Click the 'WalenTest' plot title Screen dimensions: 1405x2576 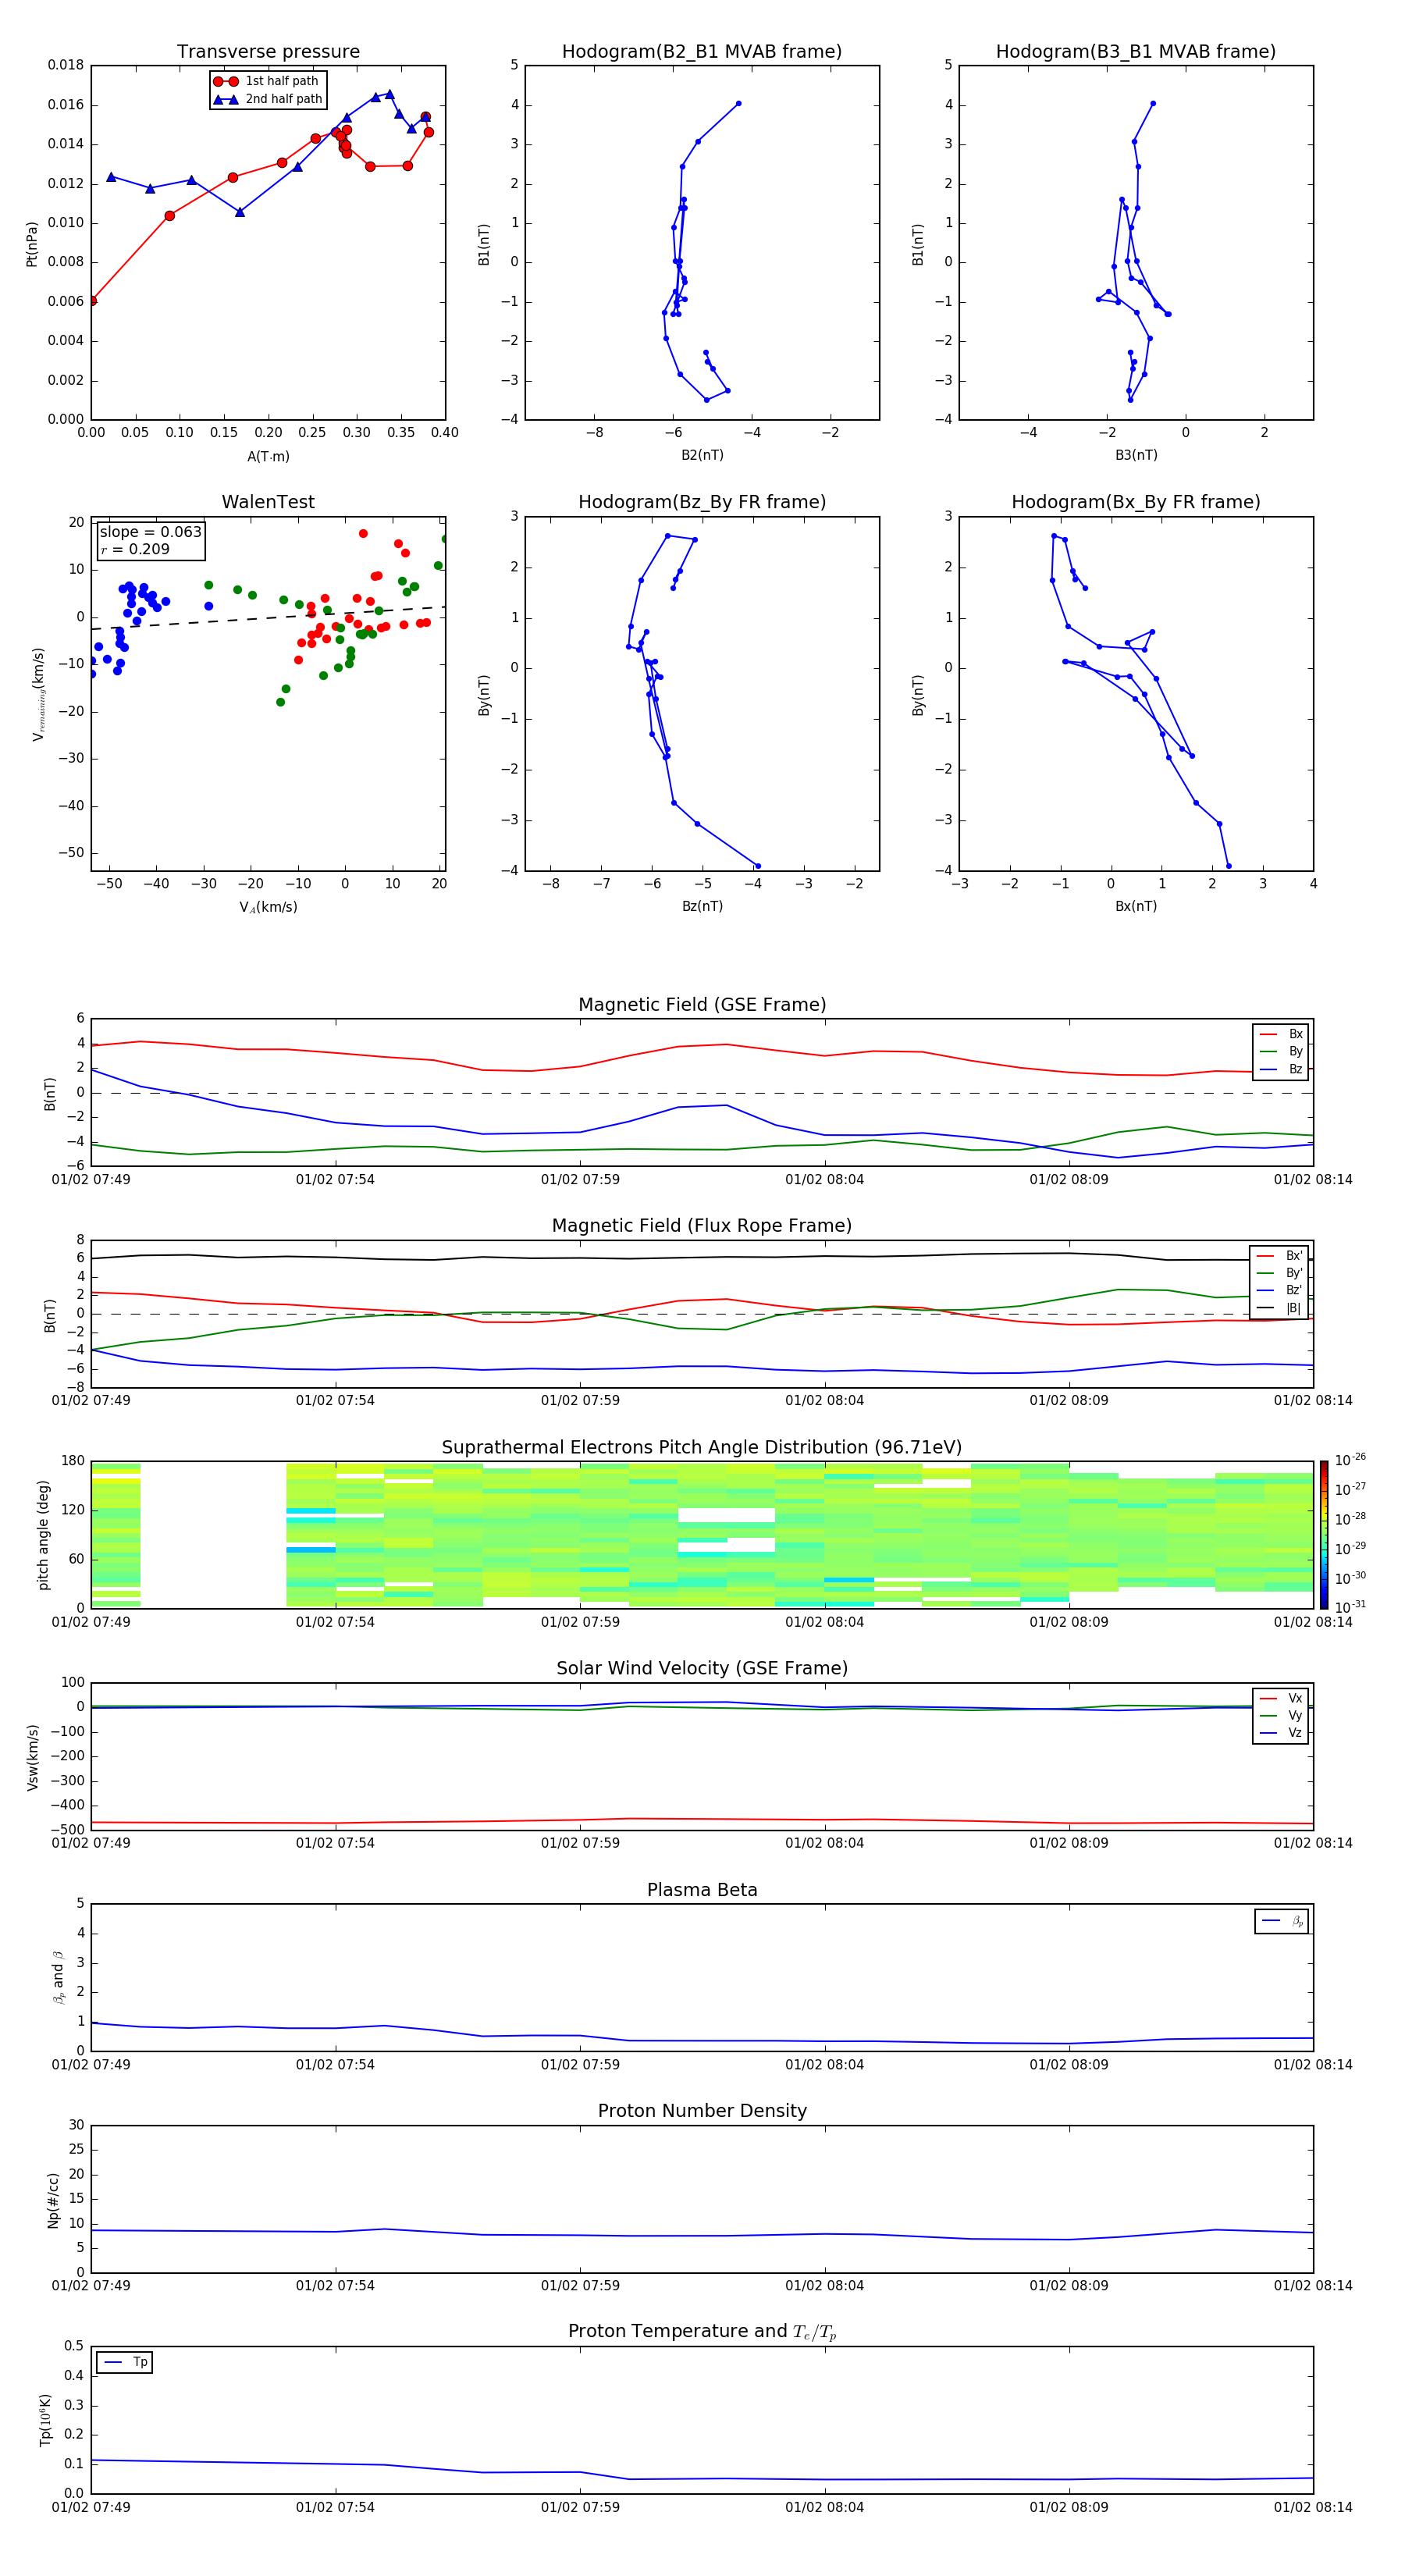(268, 502)
